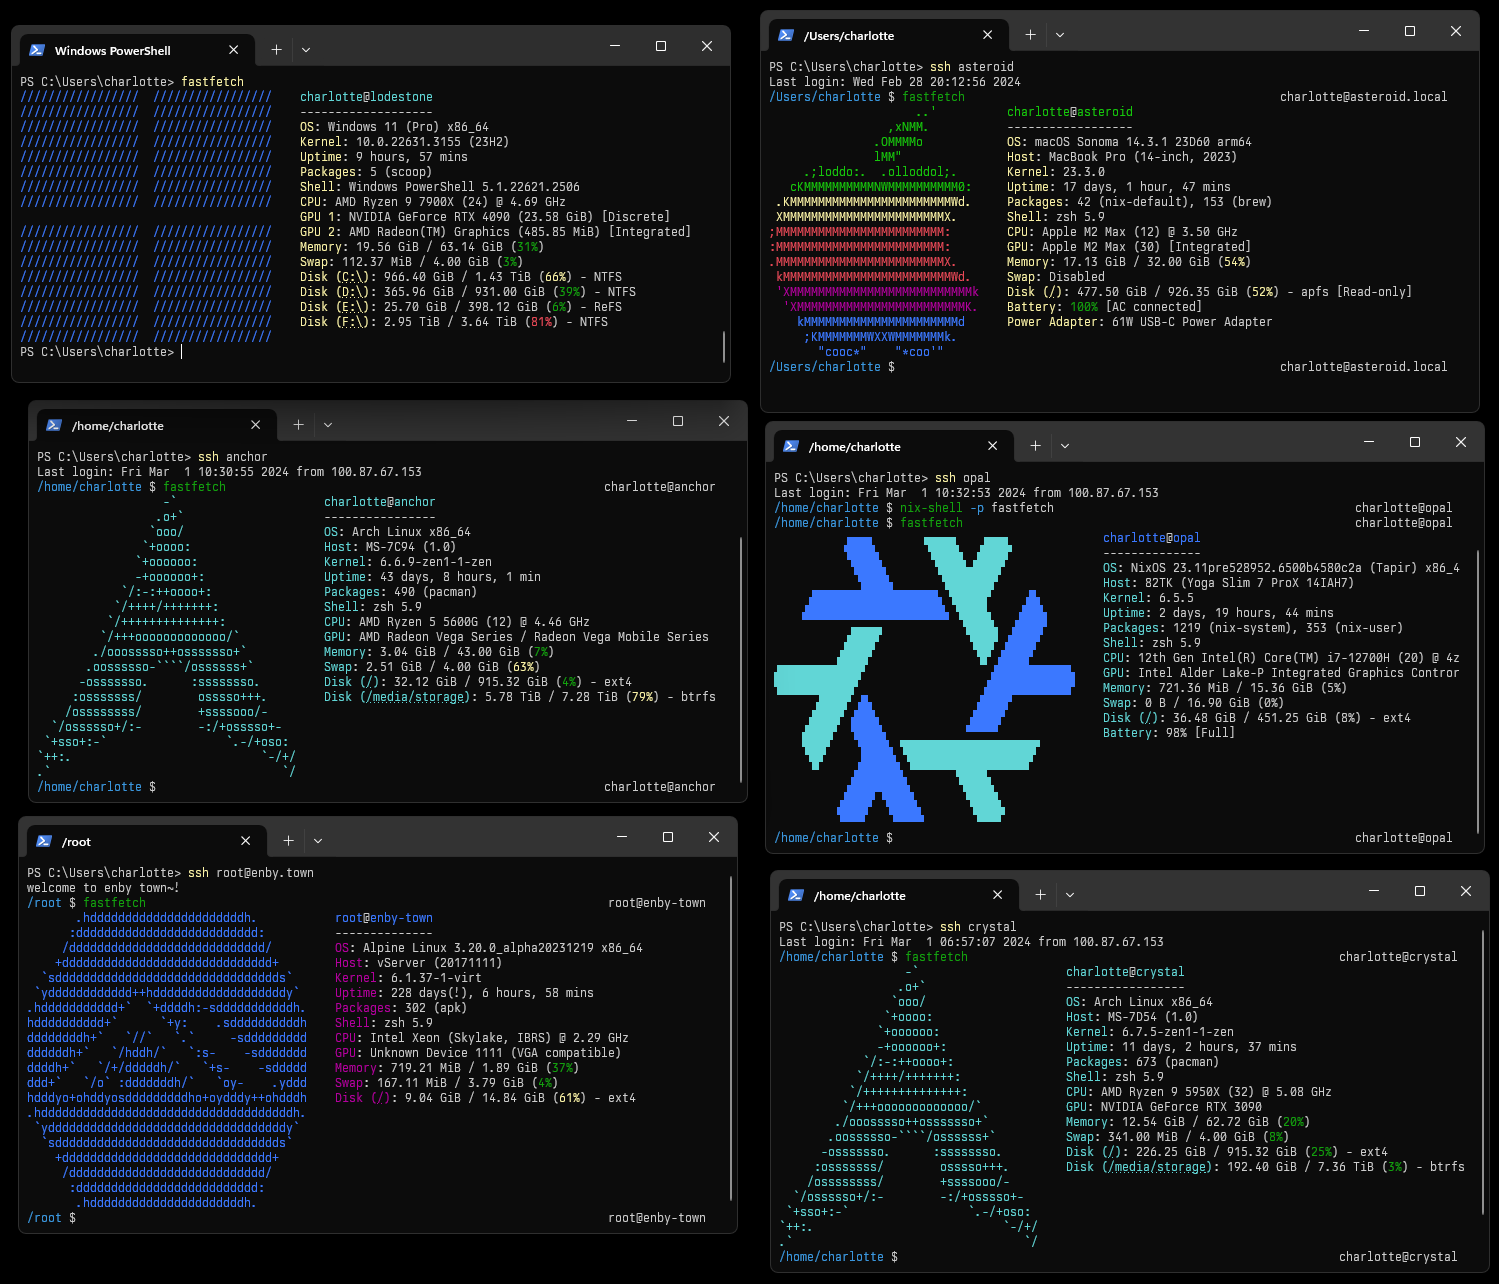Select the /root tab

[x=145, y=841]
